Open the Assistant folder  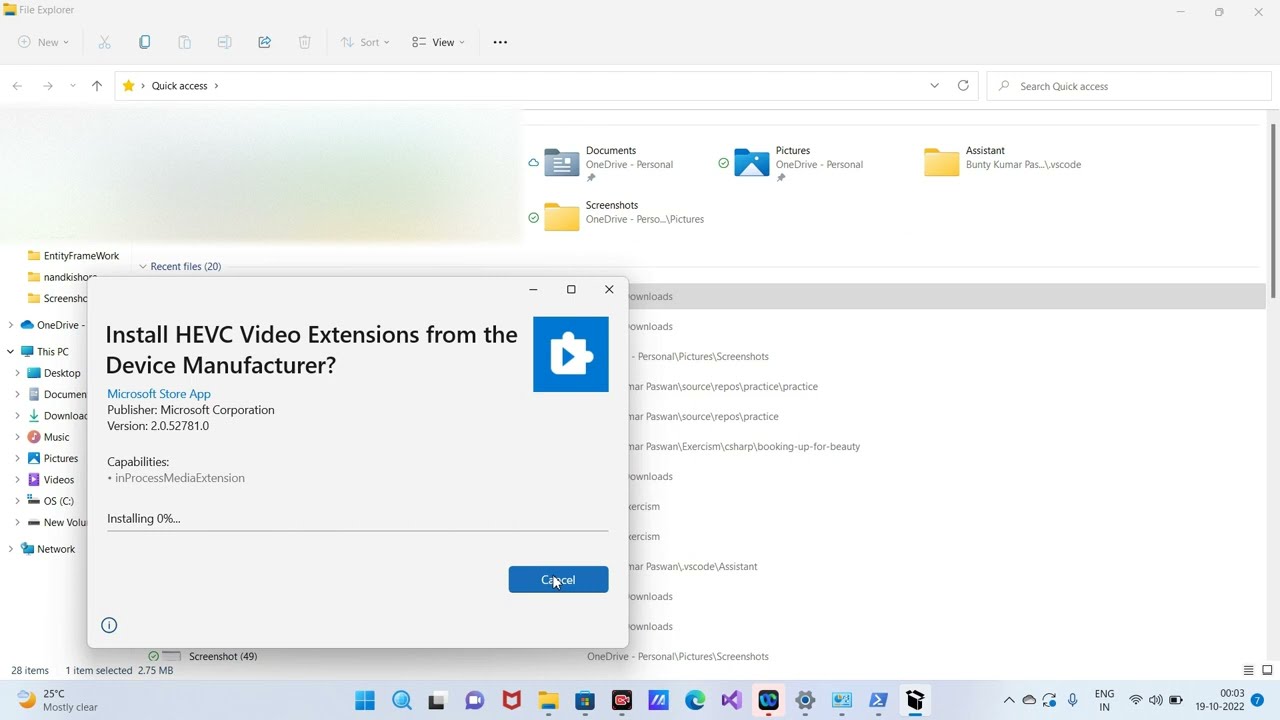(x=1003, y=161)
